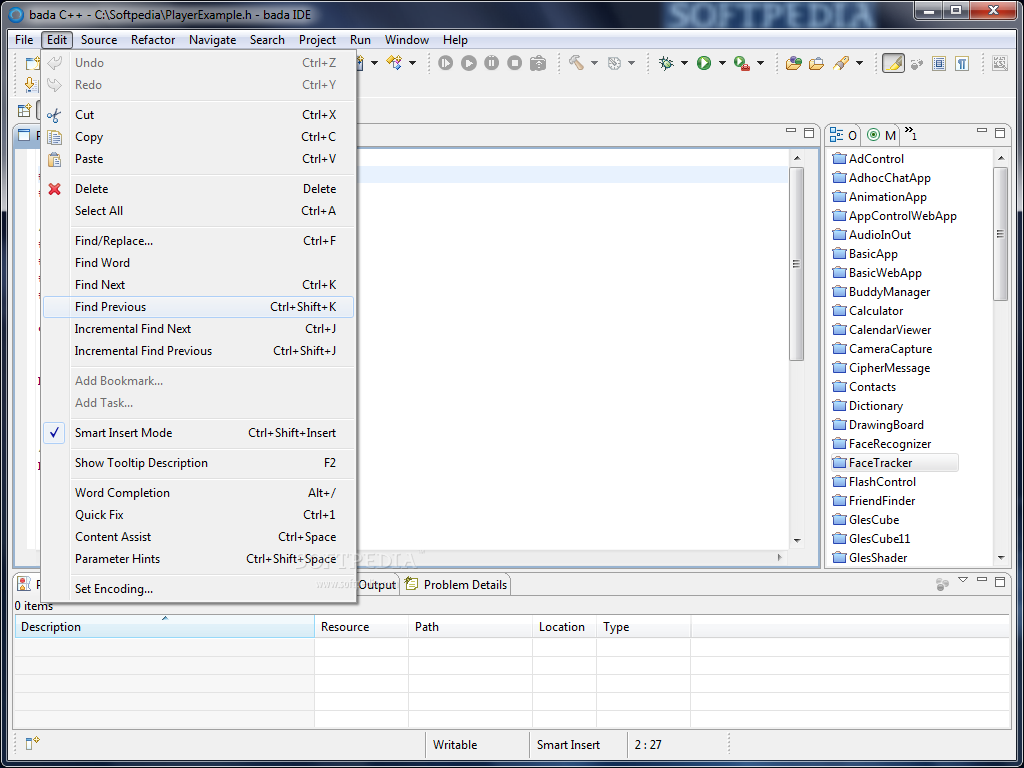Maximize the editor pane via its maximize icon

click(x=808, y=133)
